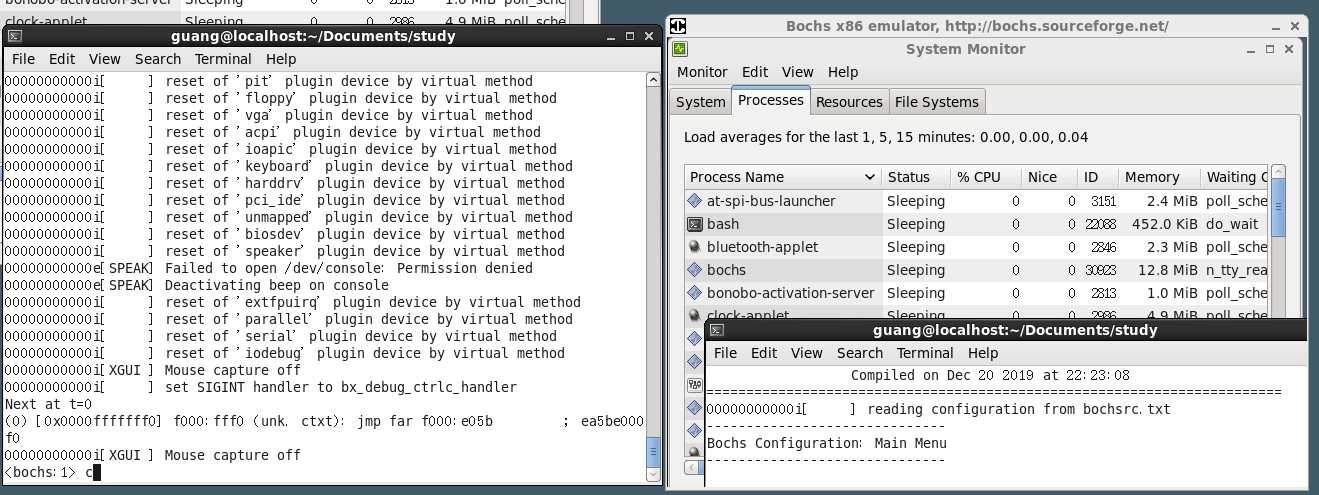Select the bluetooth-applet process icon

tap(695, 247)
